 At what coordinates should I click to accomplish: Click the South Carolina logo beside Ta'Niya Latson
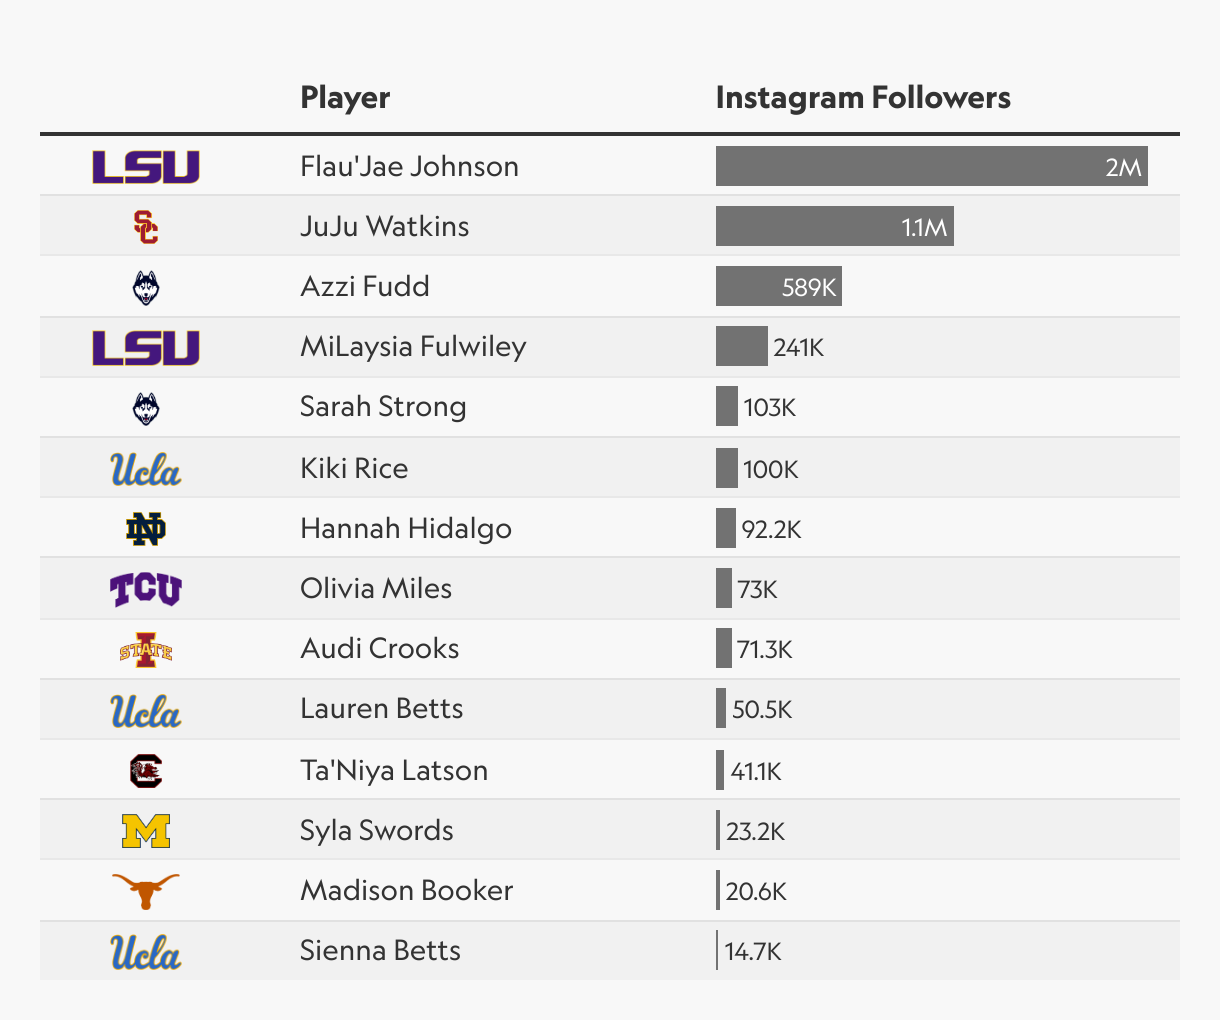tap(146, 770)
